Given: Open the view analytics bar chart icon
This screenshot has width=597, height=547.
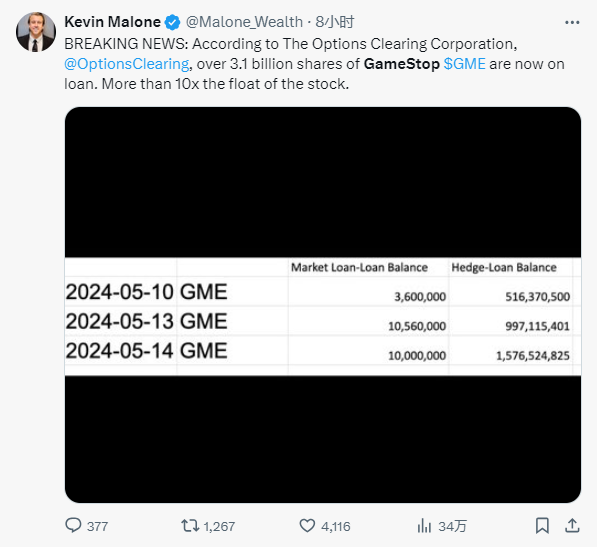Looking at the screenshot, I should [424, 526].
